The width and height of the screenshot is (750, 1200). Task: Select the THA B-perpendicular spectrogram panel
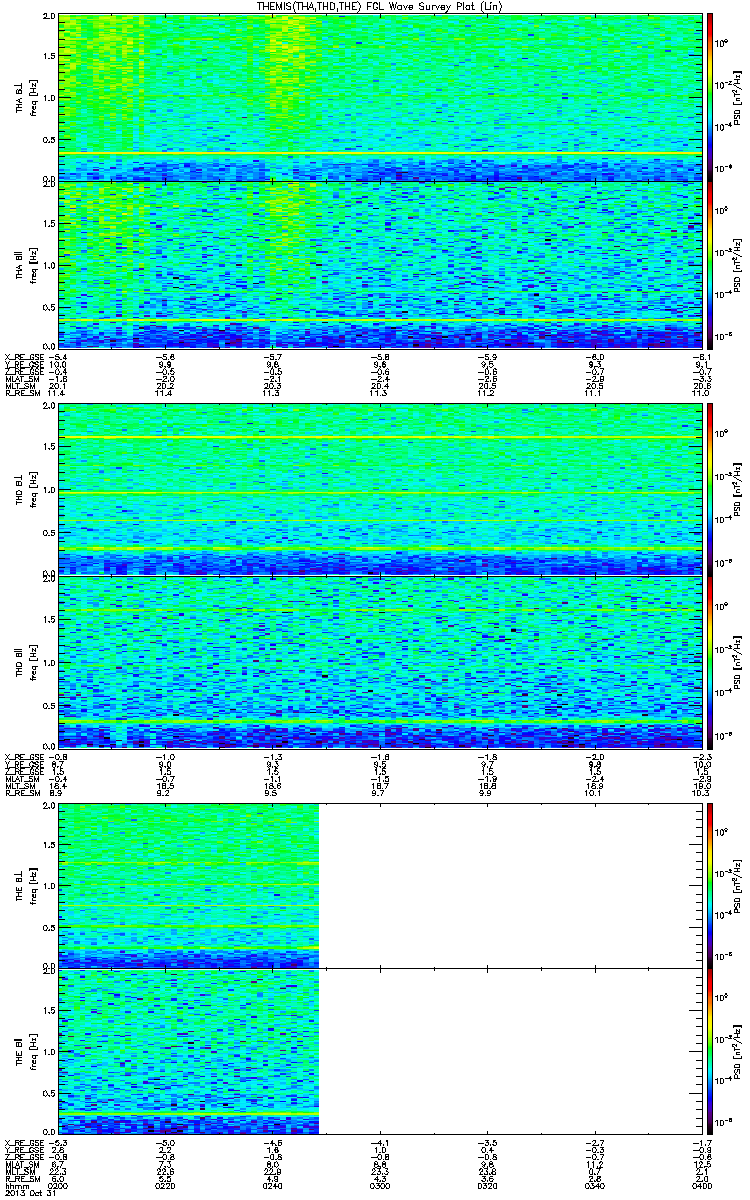tap(379, 97)
